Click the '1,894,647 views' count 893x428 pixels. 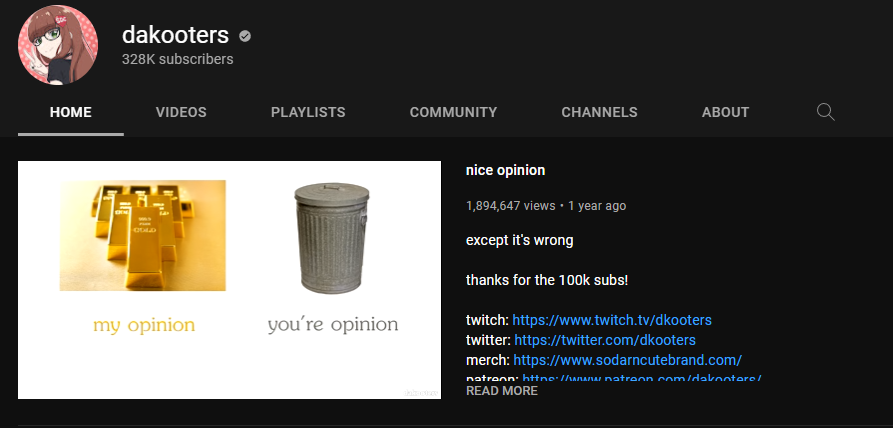pyautogui.click(x=510, y=206)
